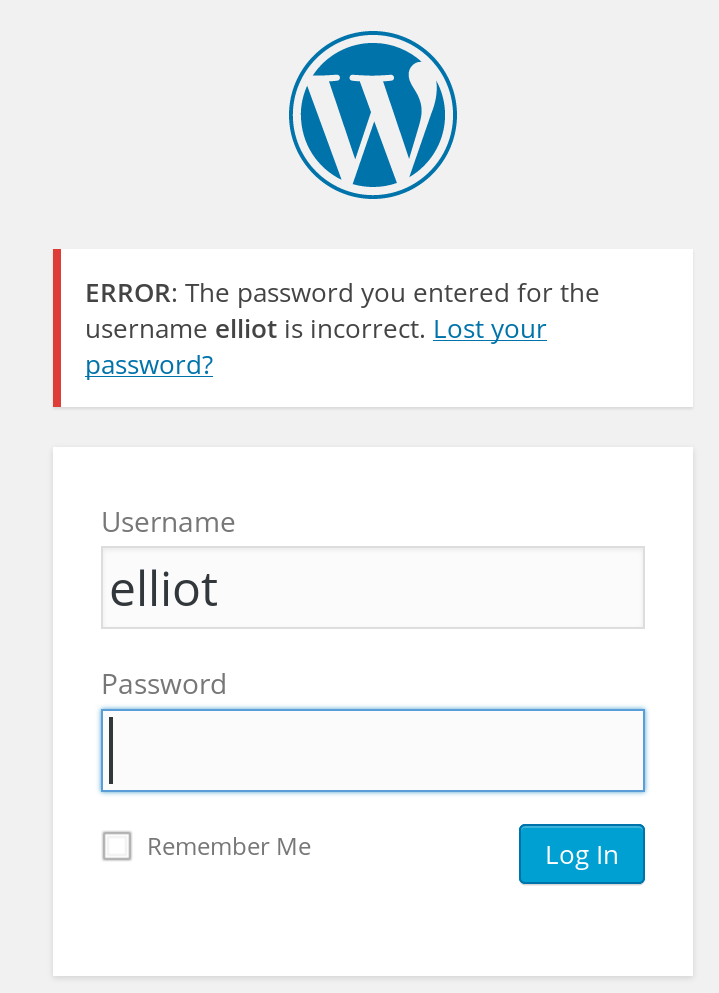Click the bold ERROR text in notice
Viewport: 719px width, 993px height.
pos(128,293)
